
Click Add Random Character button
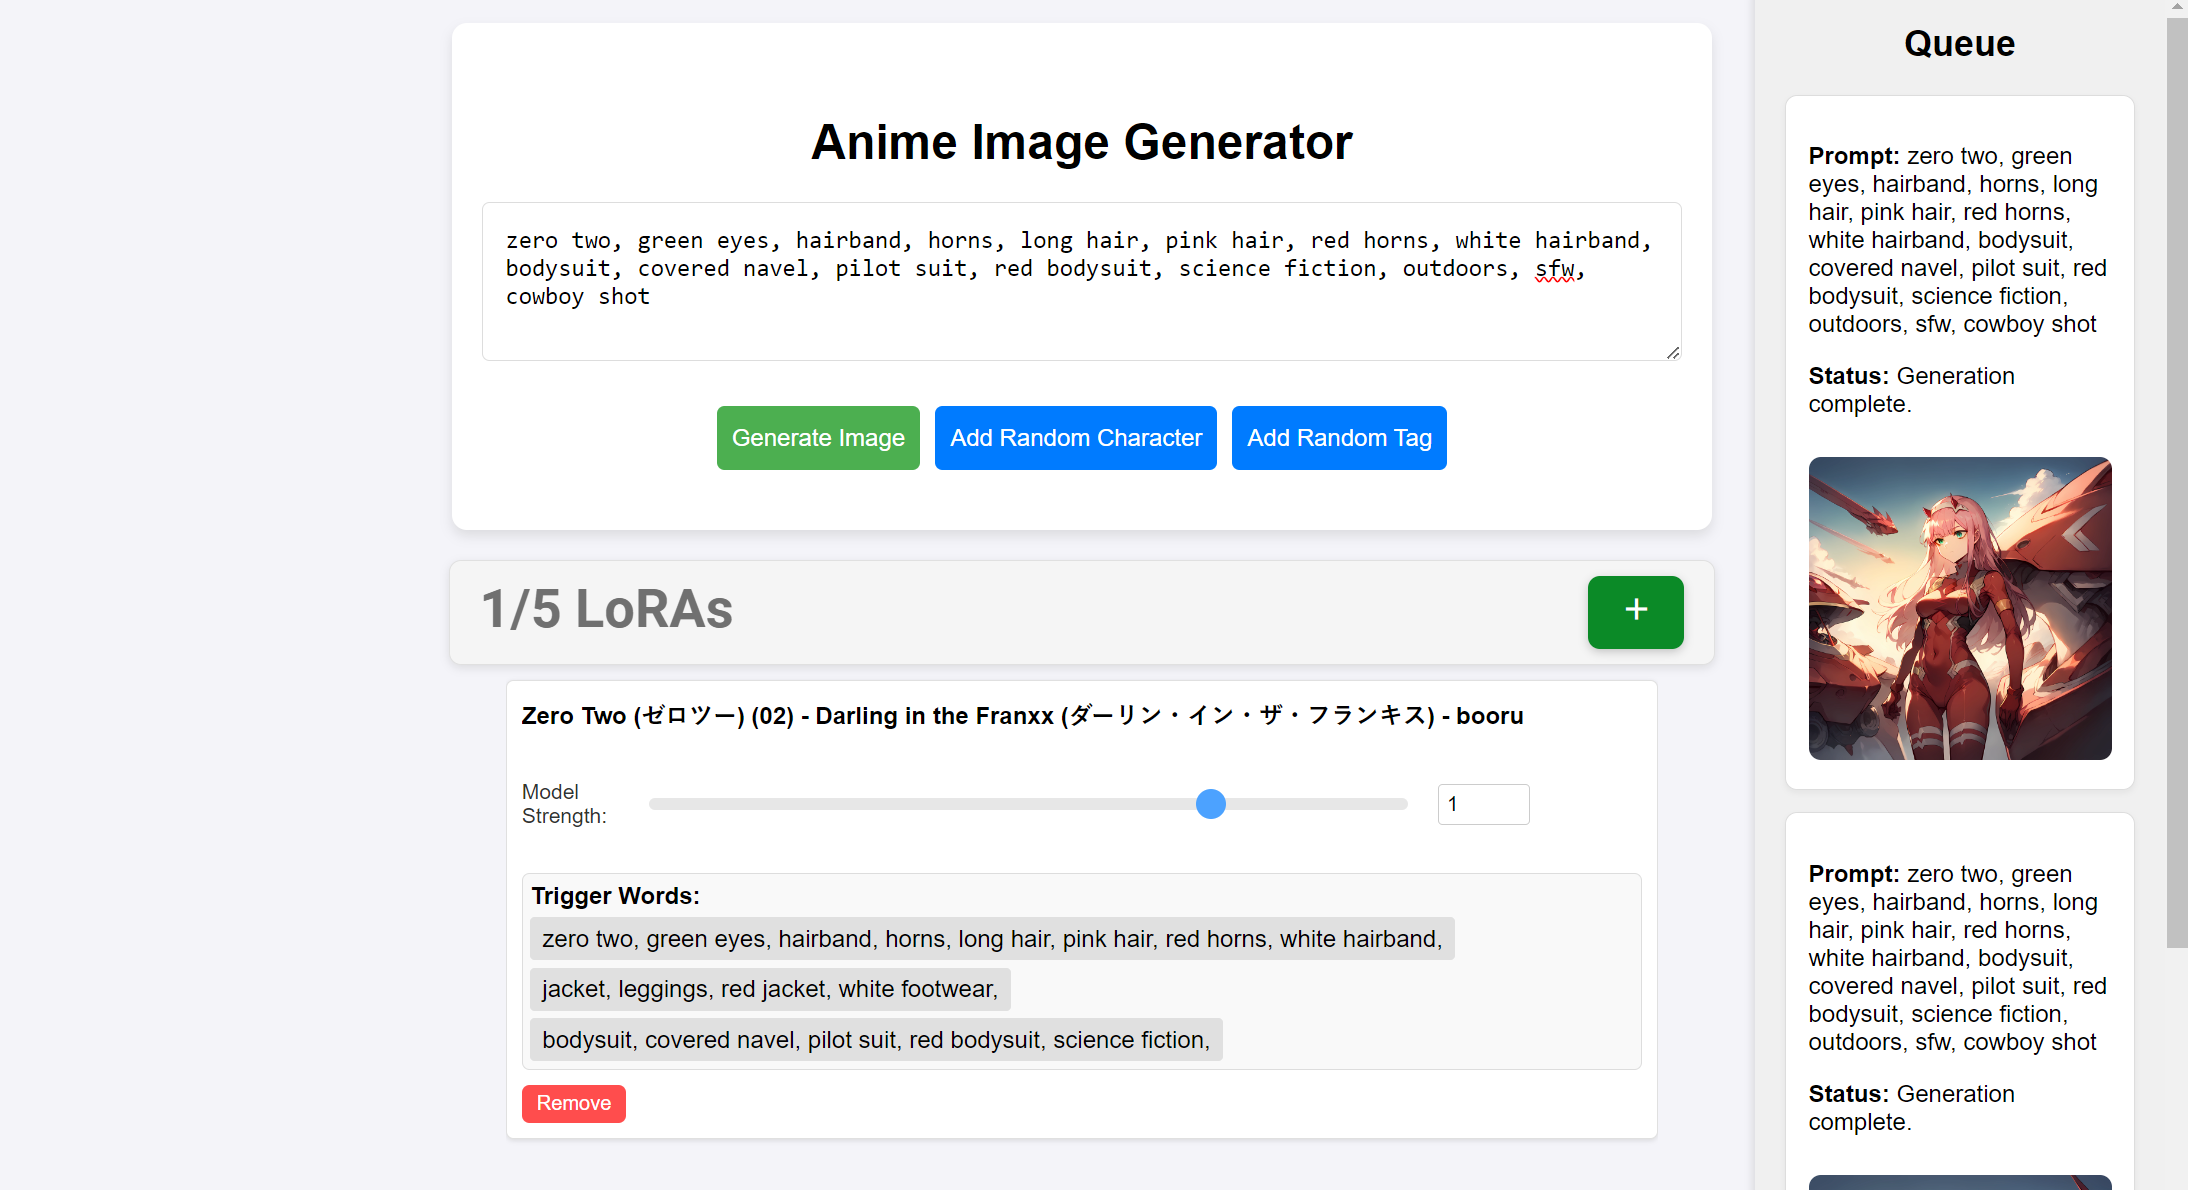point(1075,438)
